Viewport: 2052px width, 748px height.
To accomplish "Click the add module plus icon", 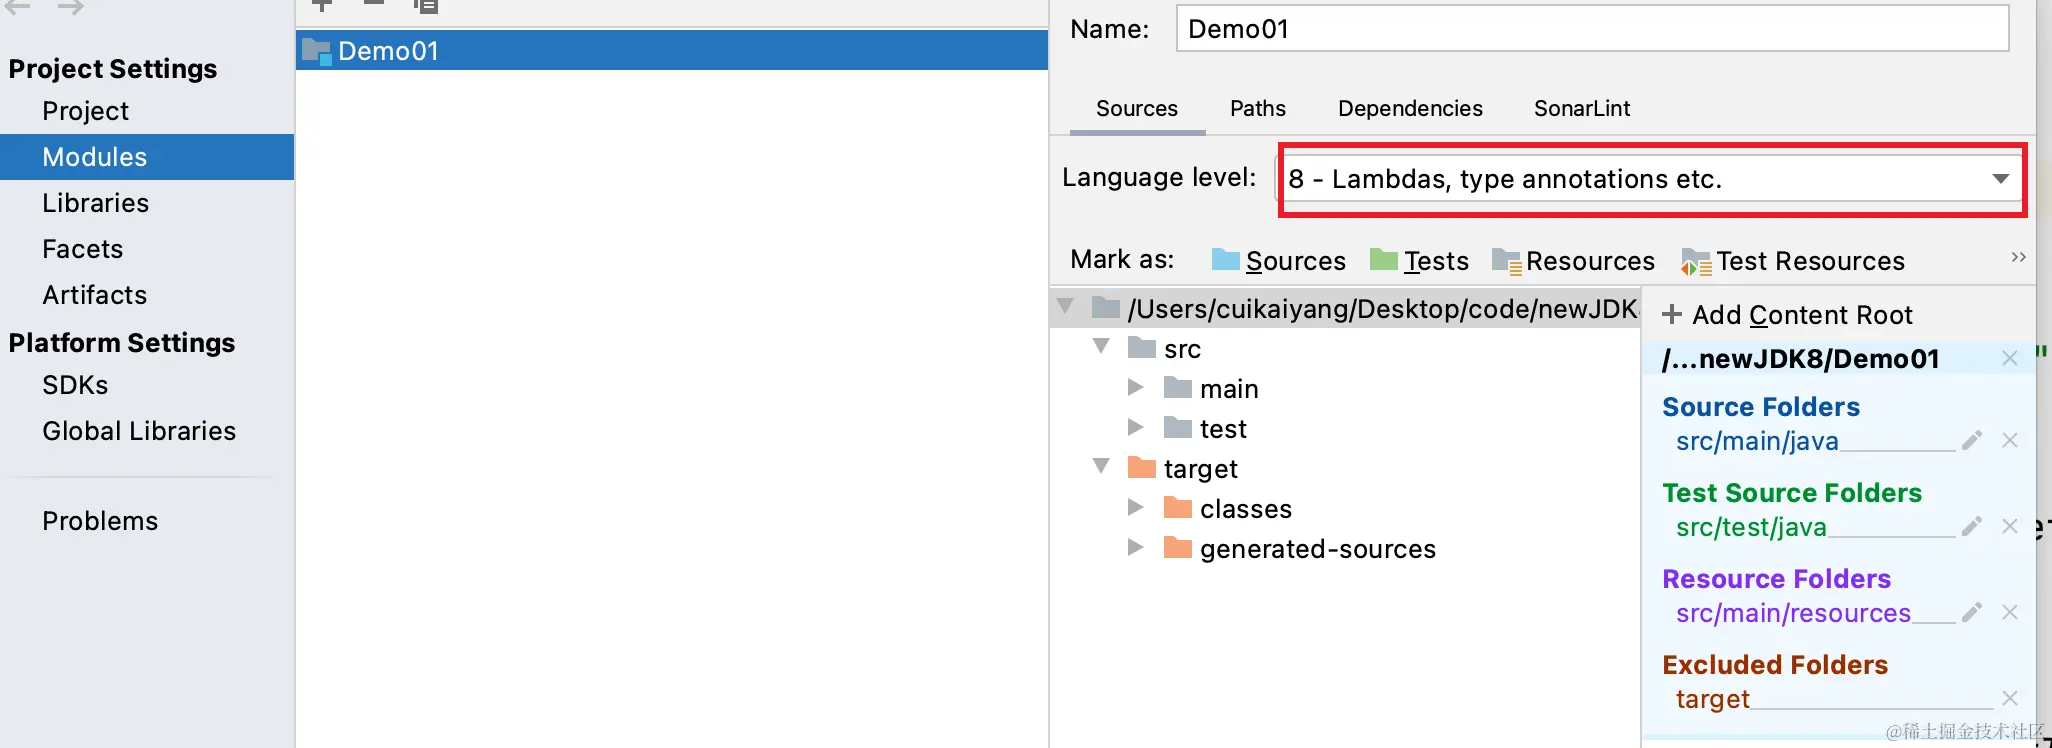I will click(322, 5).
